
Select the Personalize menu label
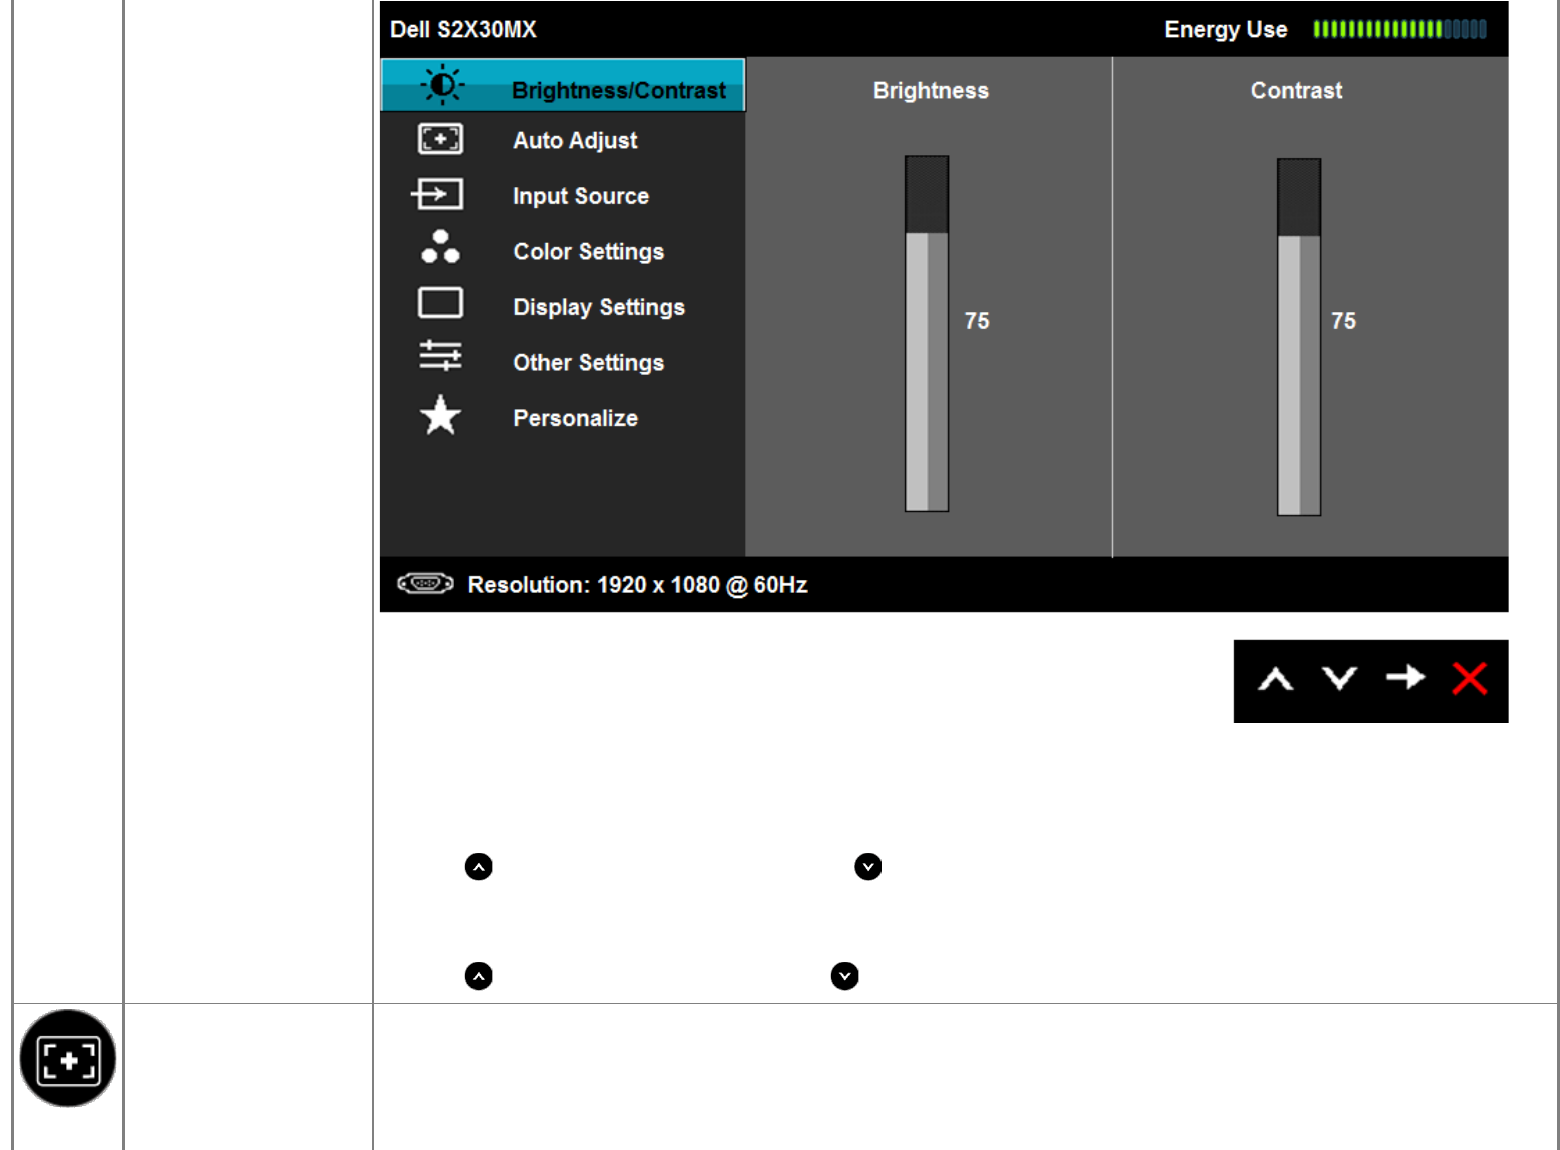576,418
